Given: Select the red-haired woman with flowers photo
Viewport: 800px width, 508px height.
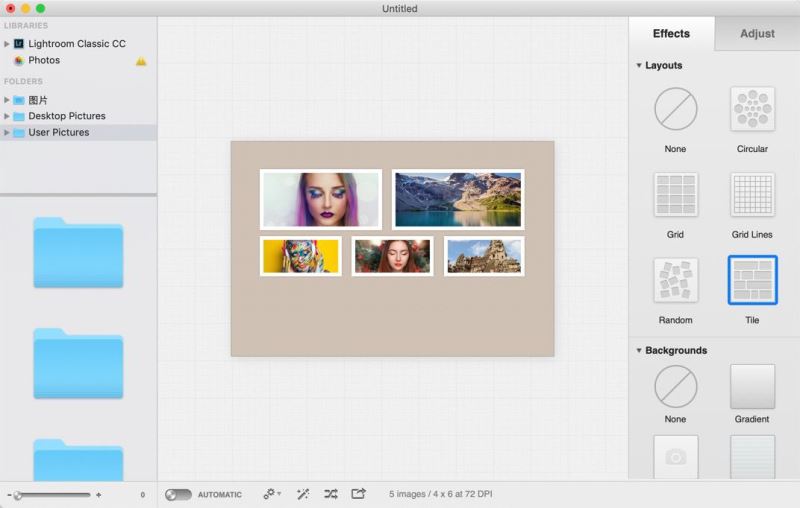Looking at the screenshot, I should click(392, 256).
